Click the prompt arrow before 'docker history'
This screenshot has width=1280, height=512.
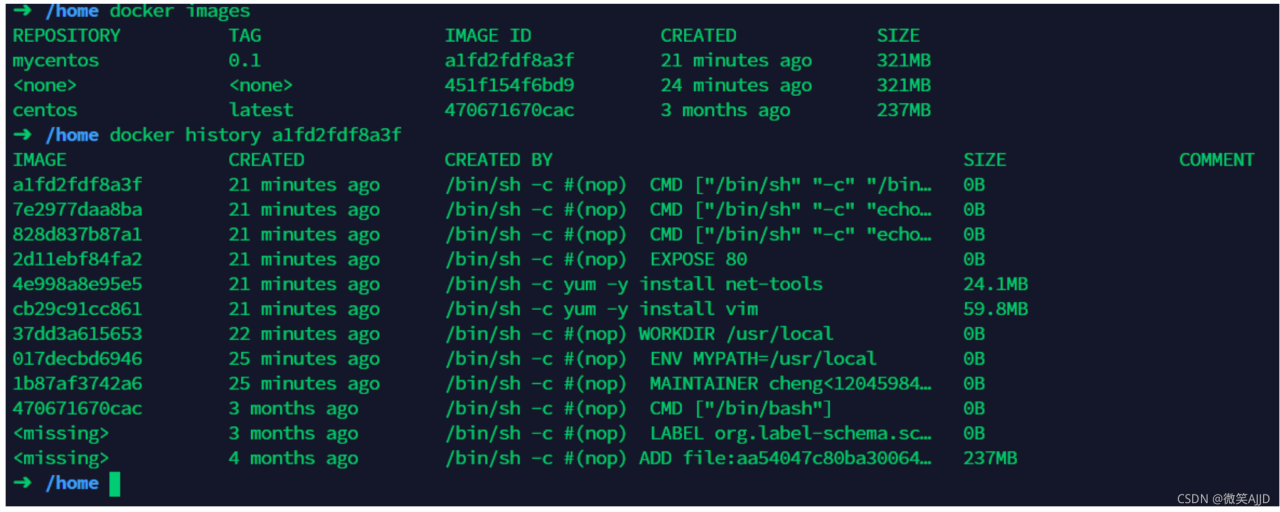click(22, 135)
